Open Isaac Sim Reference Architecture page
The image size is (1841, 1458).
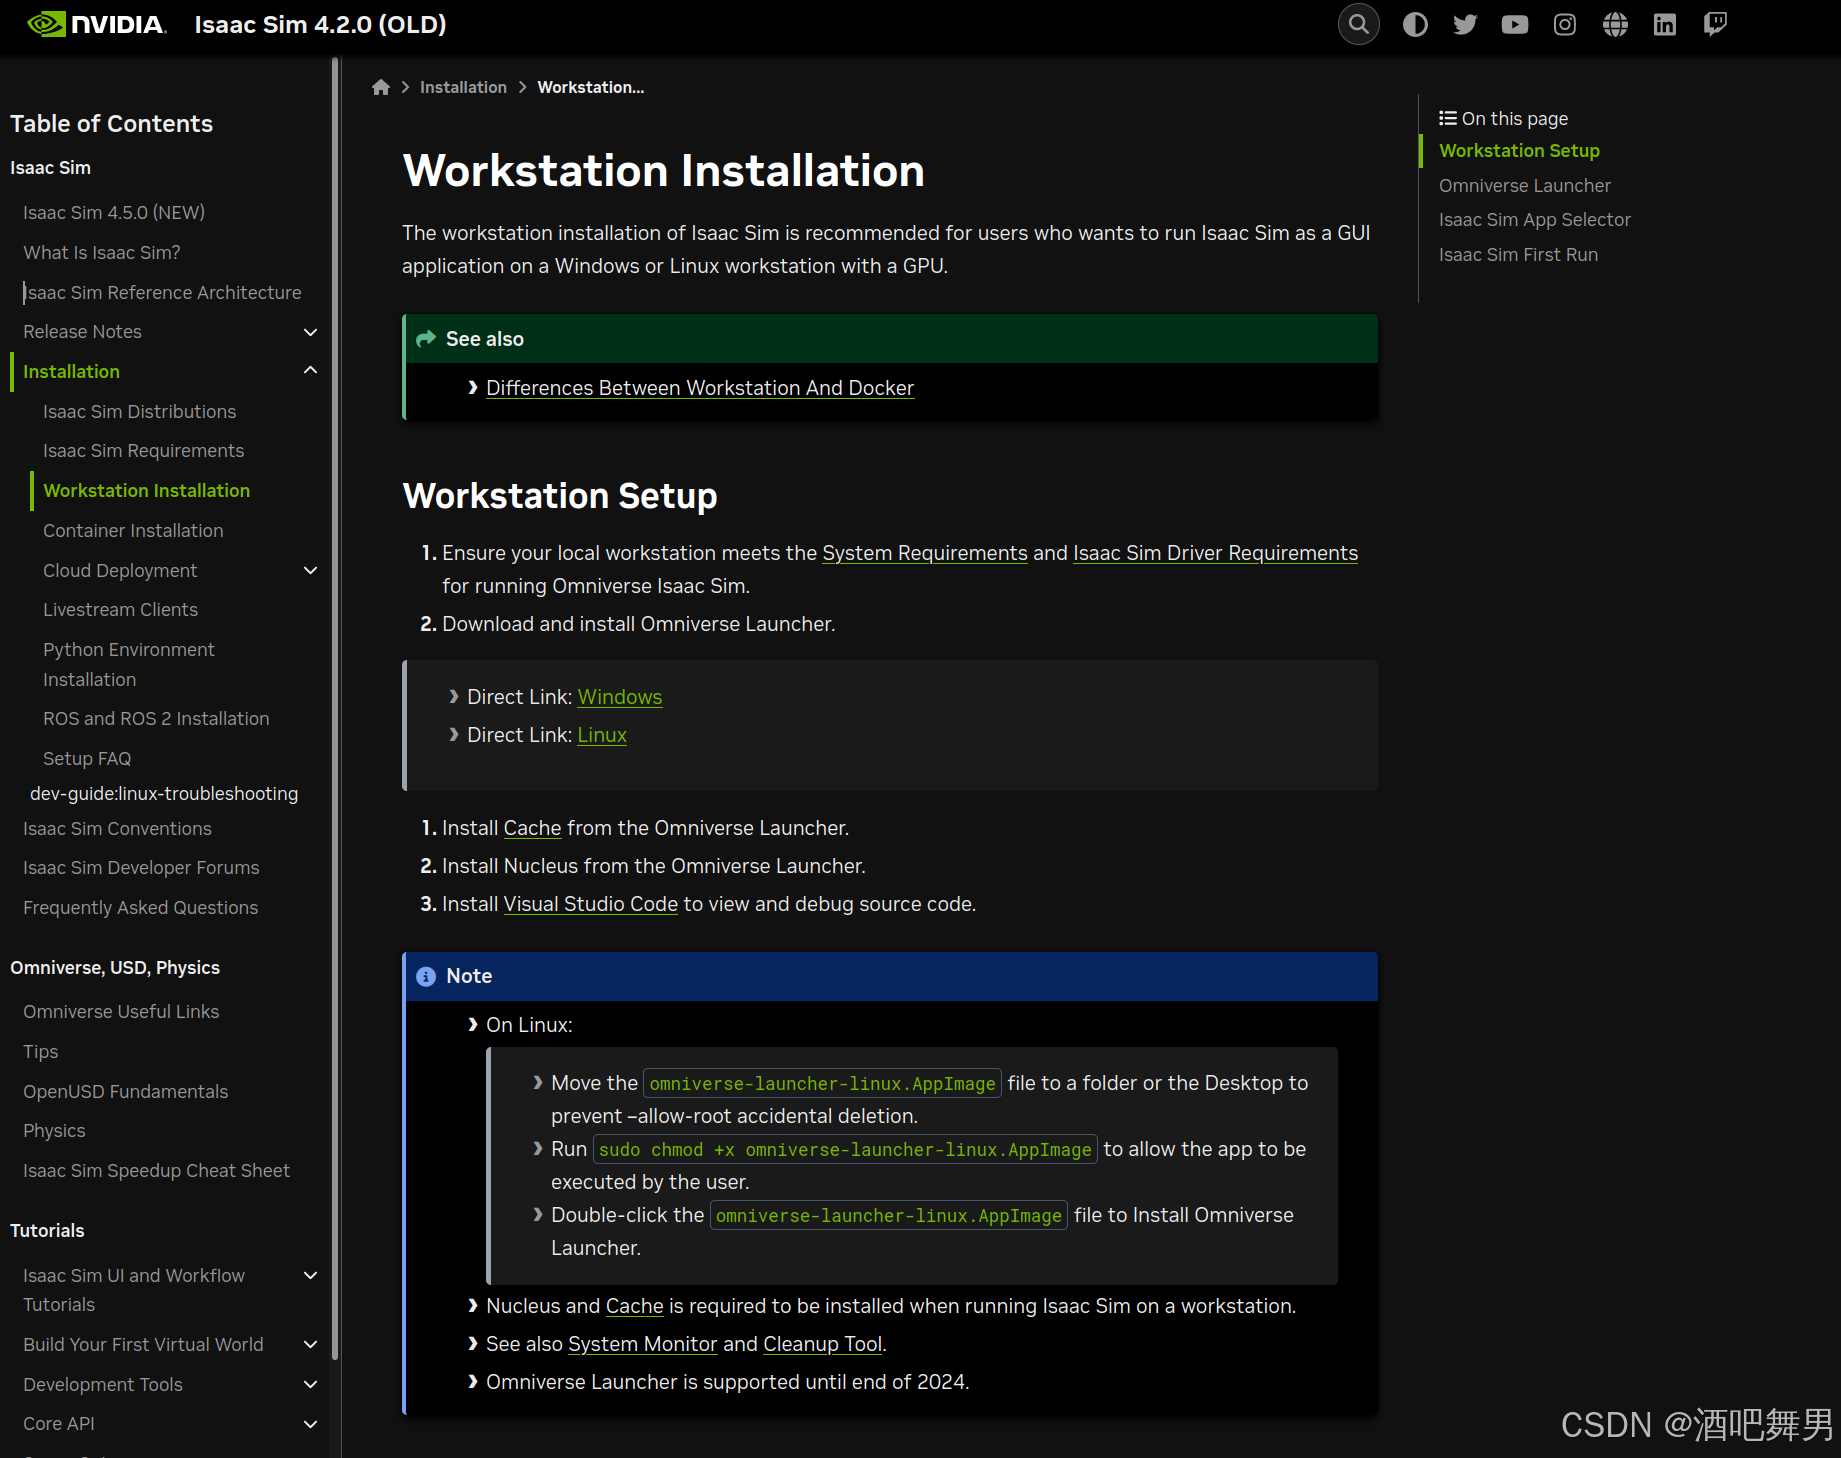point(162,292)
